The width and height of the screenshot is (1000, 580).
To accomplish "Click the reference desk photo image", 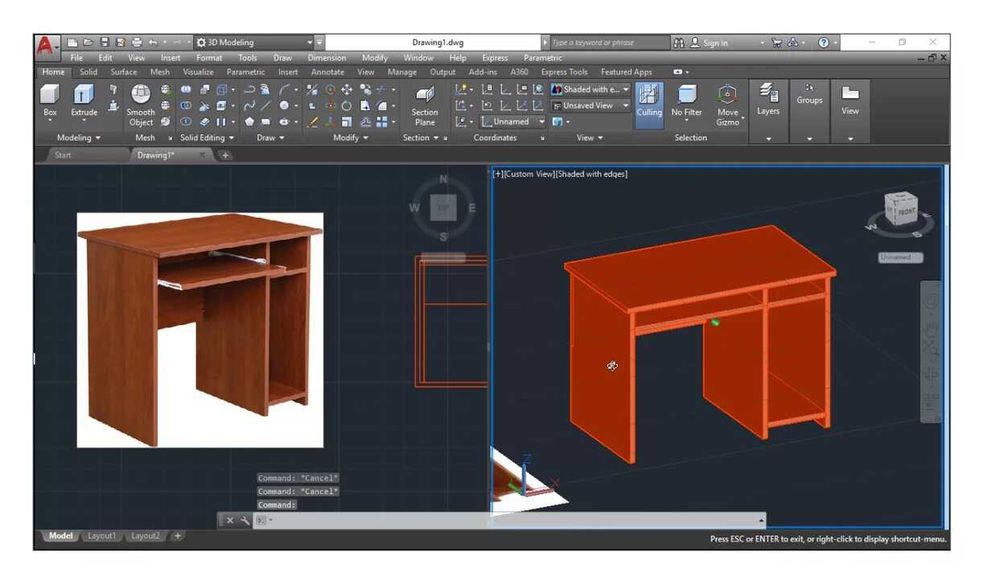I will coord(200,331).
